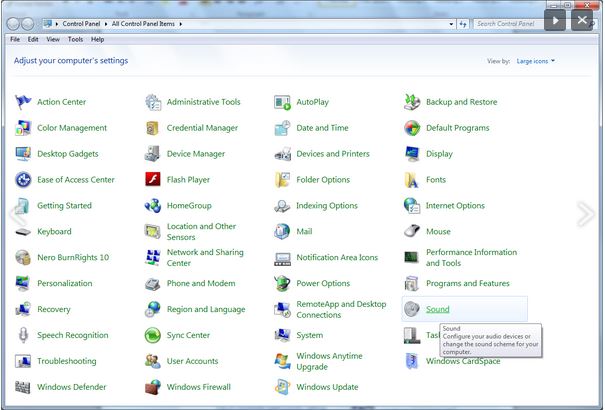This screenshot has width=605, height=410.
Task: Click the Speech Recognition microphone icon
Action: [x=23, y=335]
